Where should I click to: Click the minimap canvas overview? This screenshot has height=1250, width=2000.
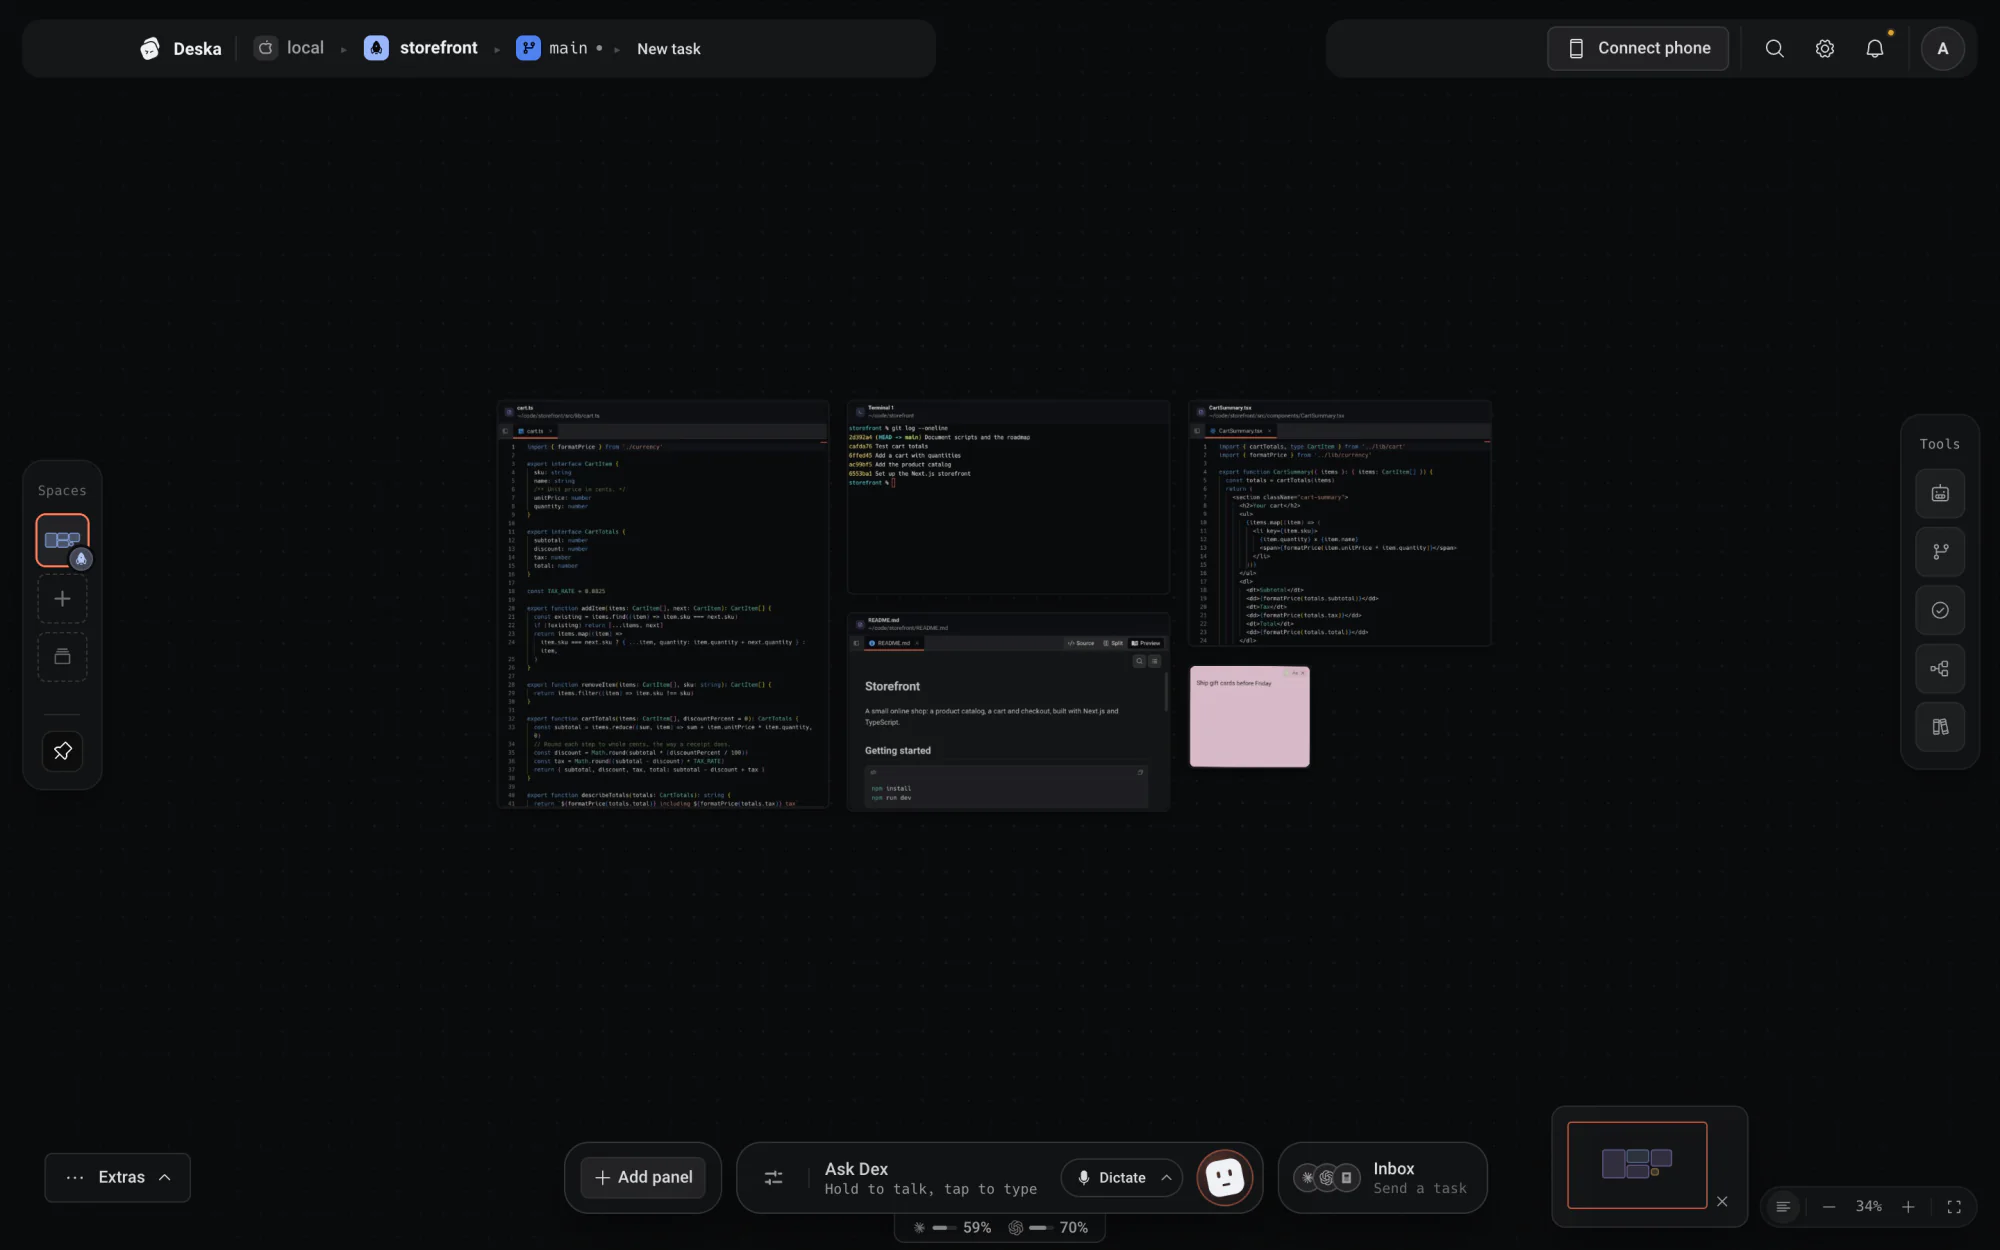click(1637, 1165)
